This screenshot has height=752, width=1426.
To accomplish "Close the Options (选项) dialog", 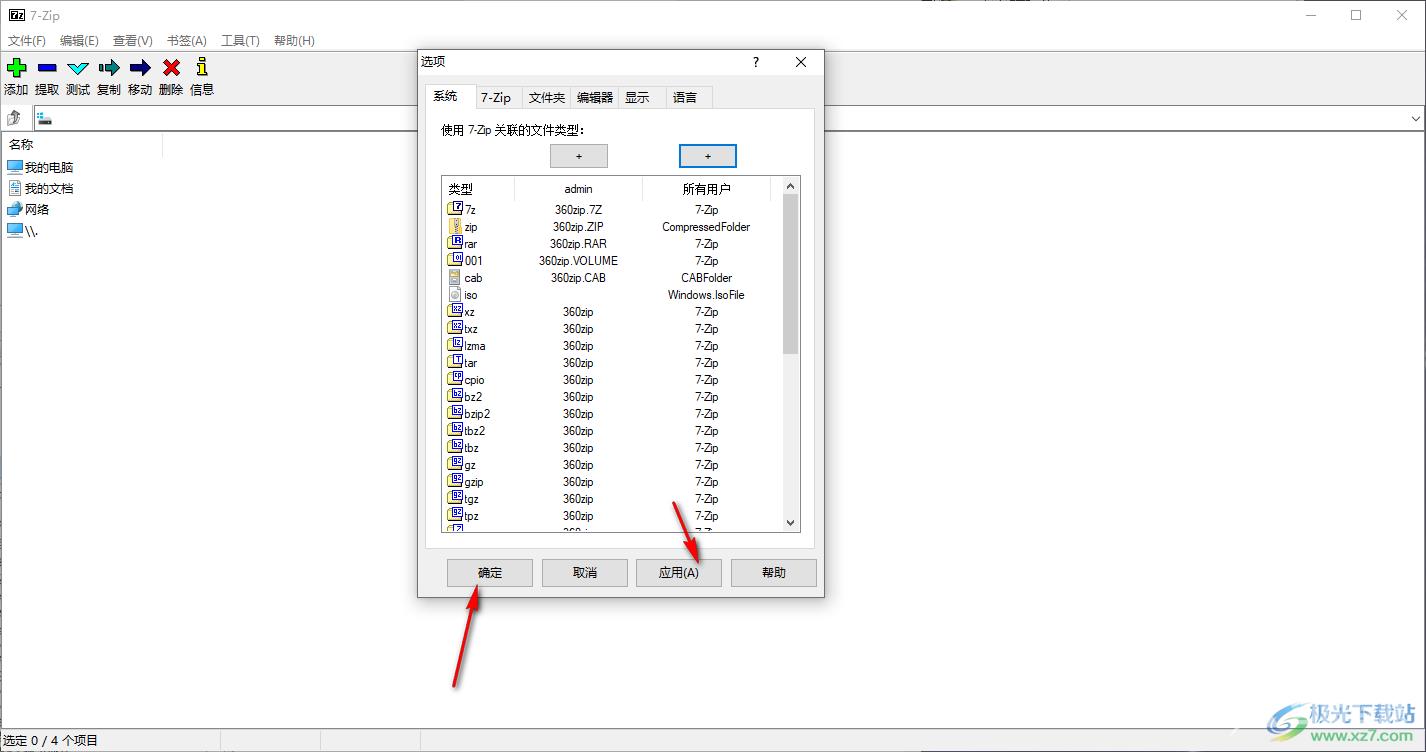I will tap(801, 62).
